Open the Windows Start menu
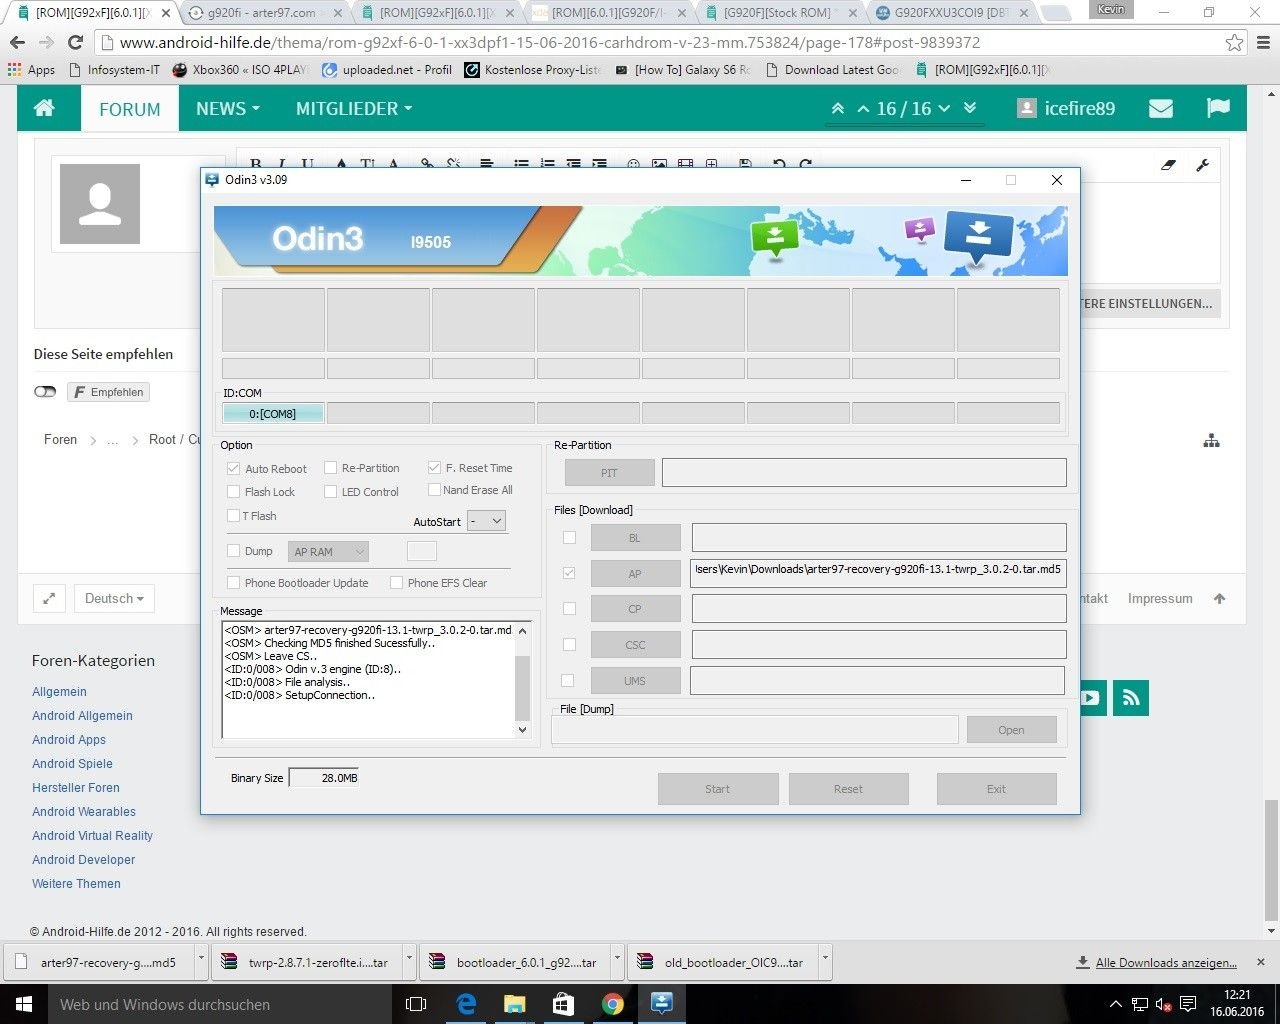The width and height of the screenshot is (1280, 1024). click(x=23, y=1004)
